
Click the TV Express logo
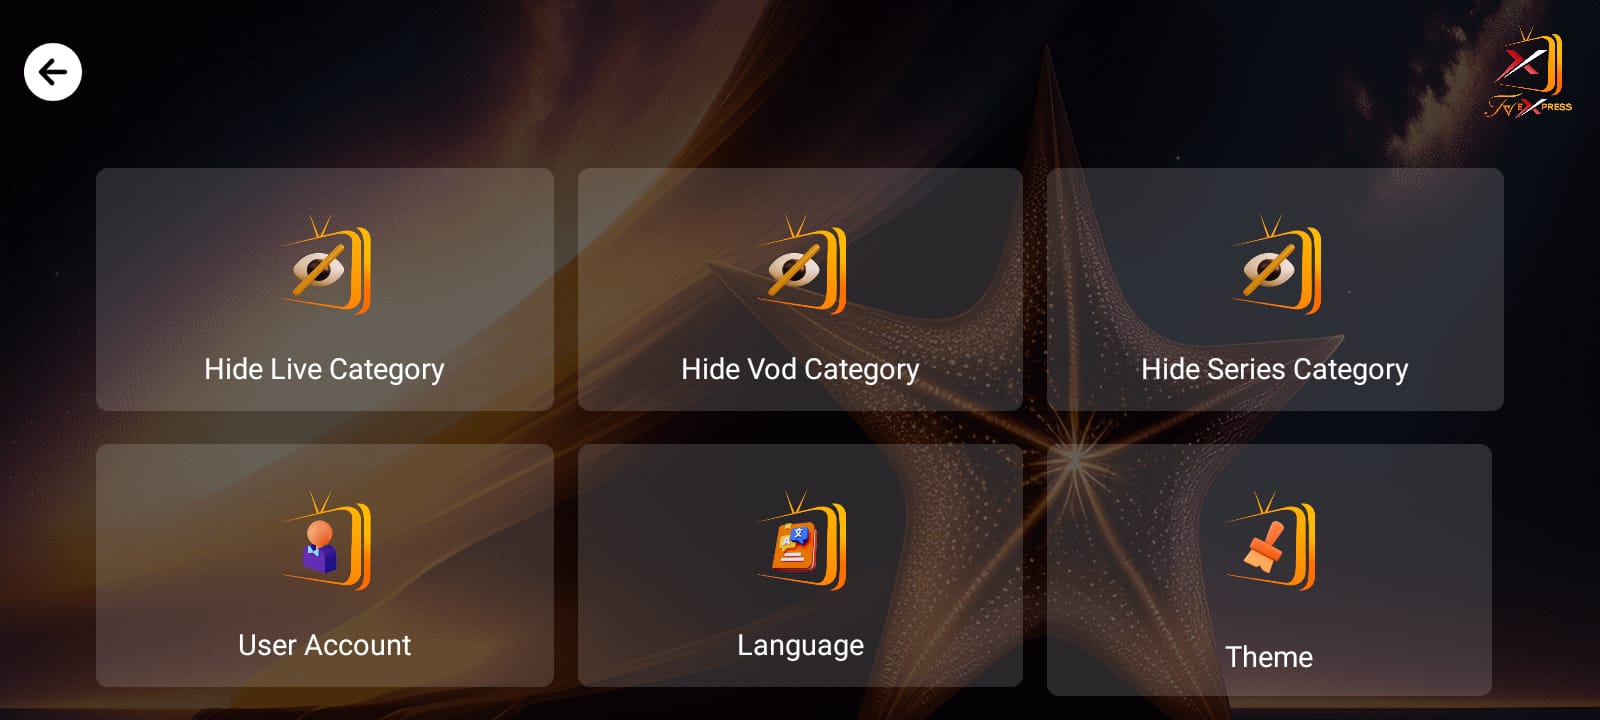1528,74
